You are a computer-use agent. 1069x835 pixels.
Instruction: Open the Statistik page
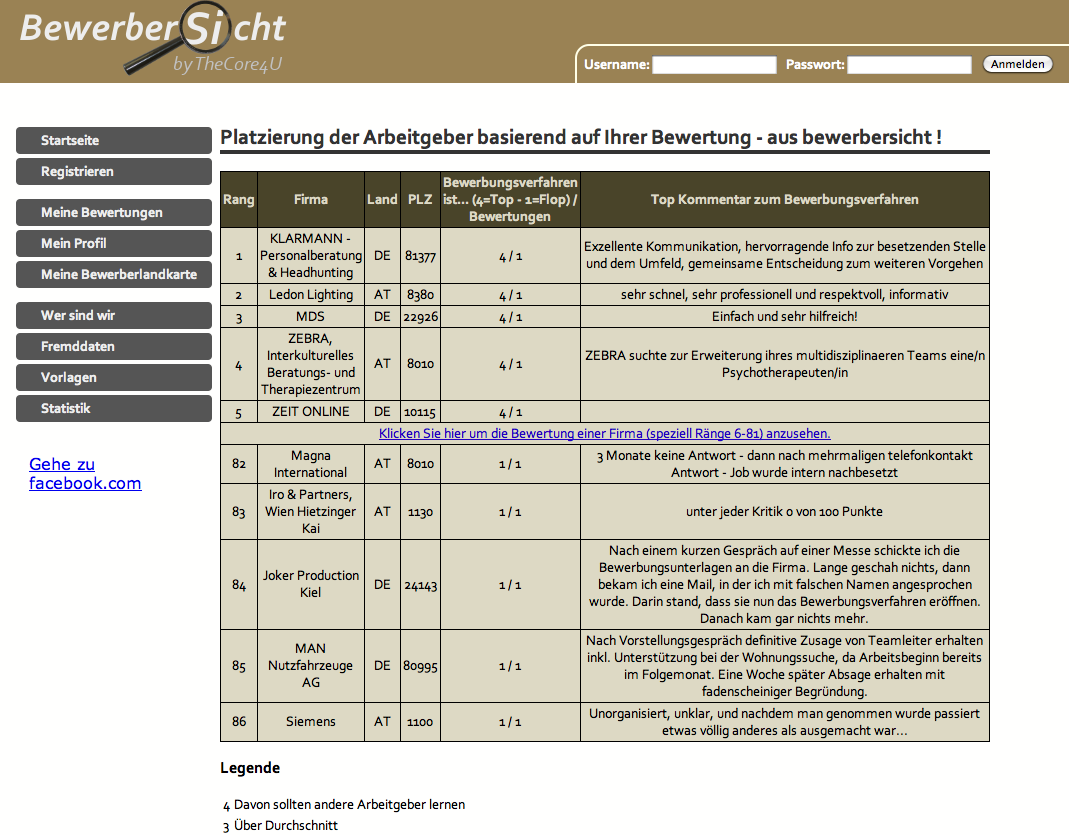[x=114, y=408]
